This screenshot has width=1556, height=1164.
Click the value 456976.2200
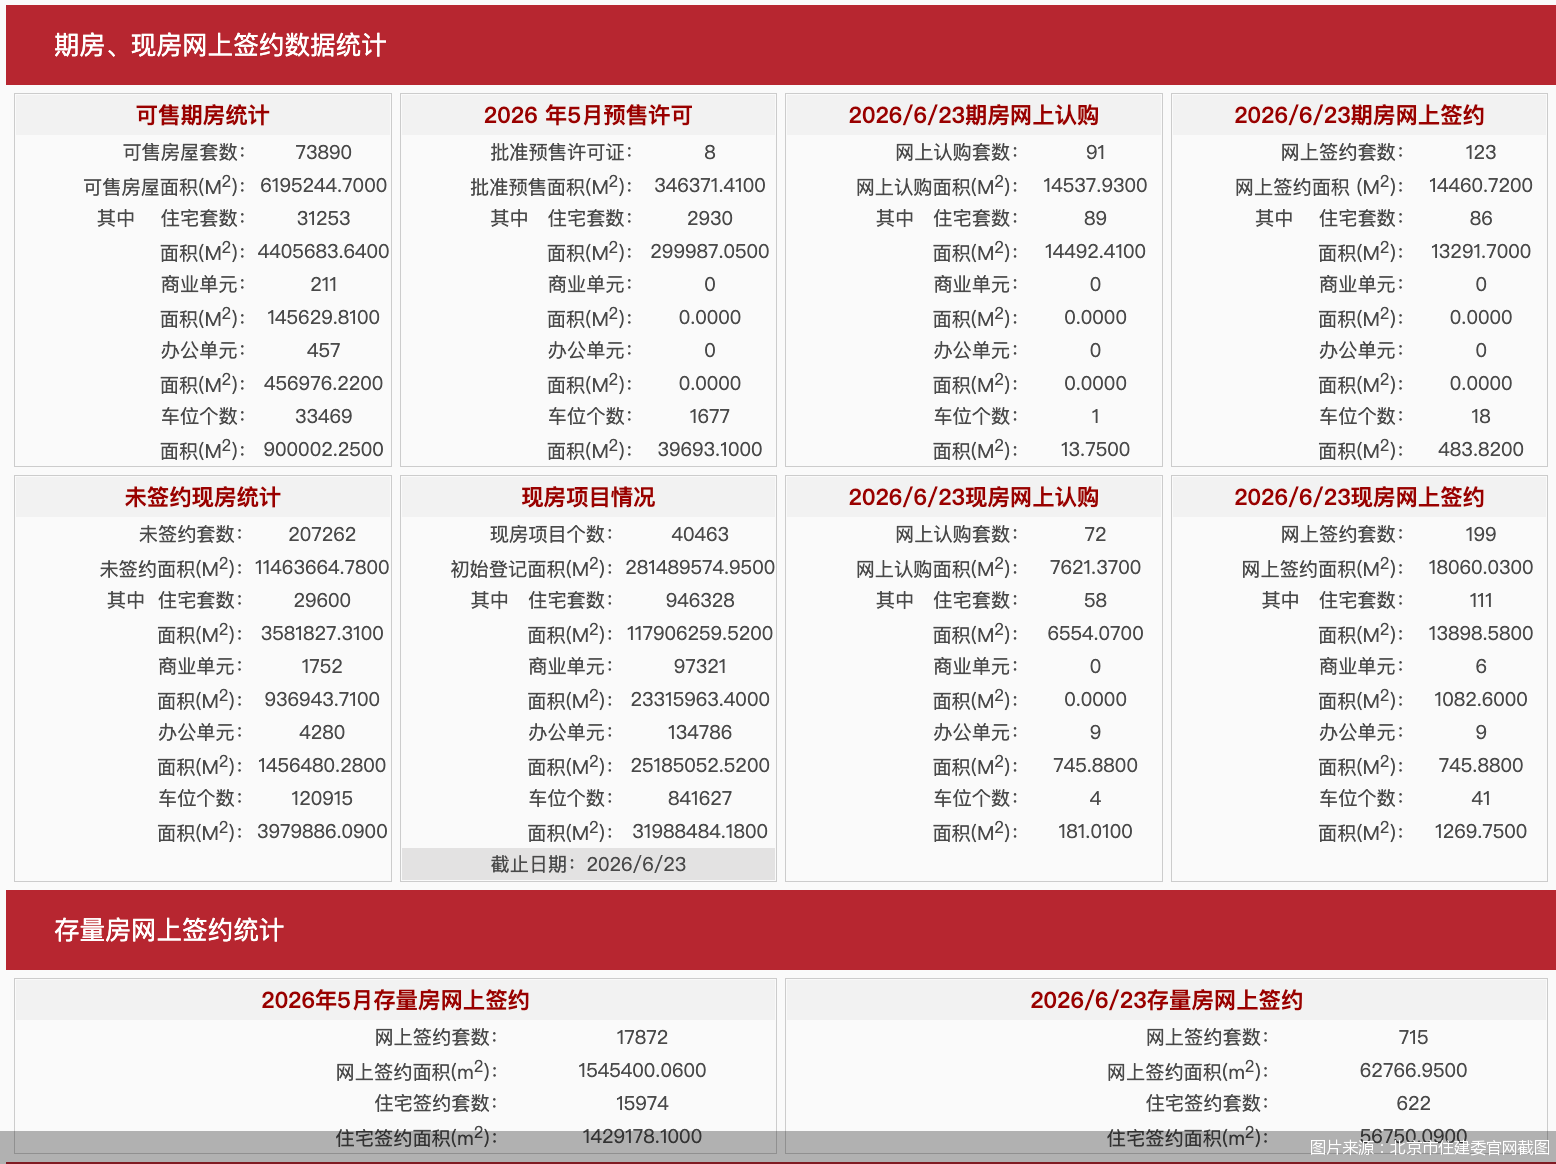[324, 383]
